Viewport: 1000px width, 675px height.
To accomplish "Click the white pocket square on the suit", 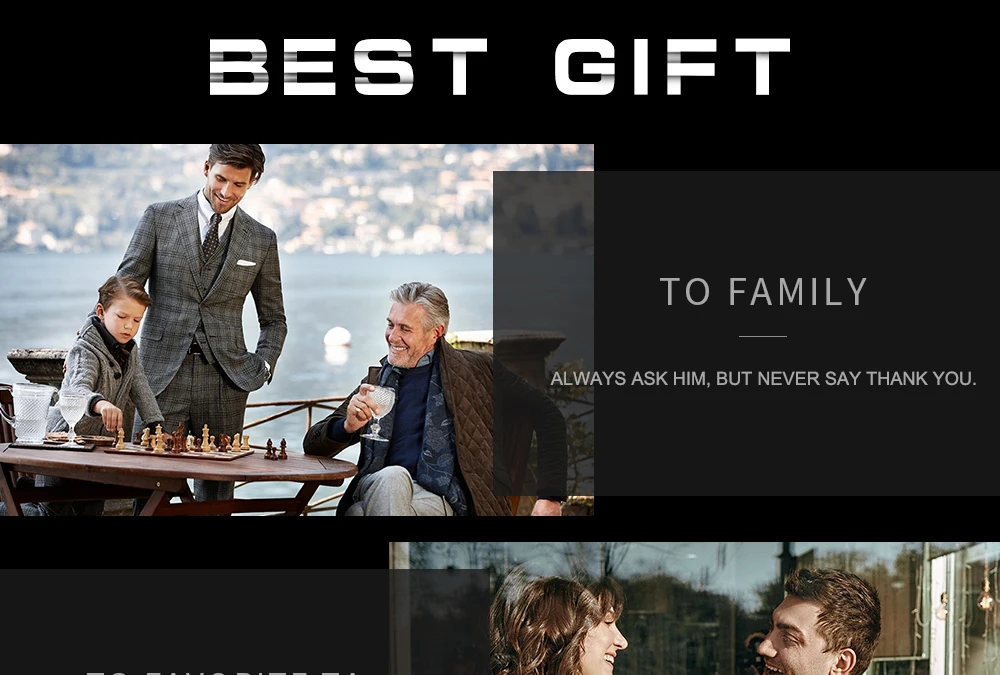I will [246, 262].
